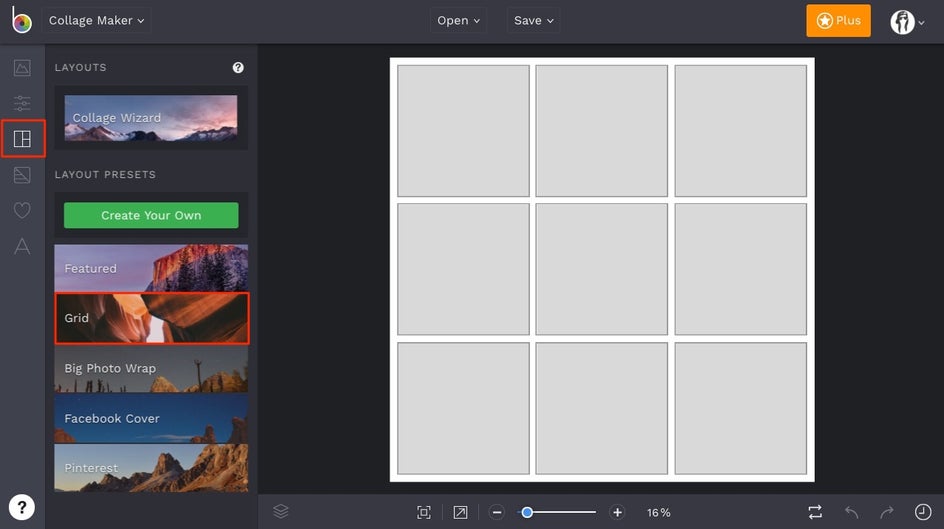This screenshot has width=944, height=529.
Task: Open the Text tool sidebar icon
Action: [x=22, y=246]
